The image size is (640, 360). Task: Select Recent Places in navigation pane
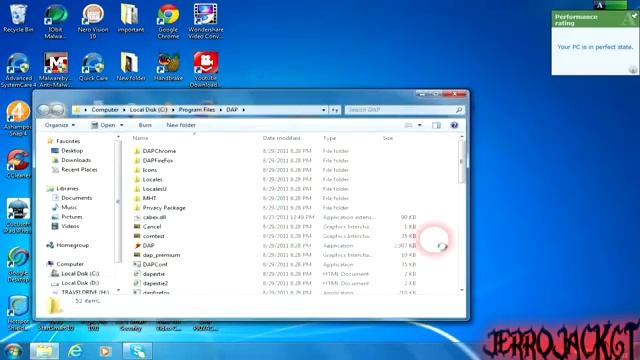point(75,169)
